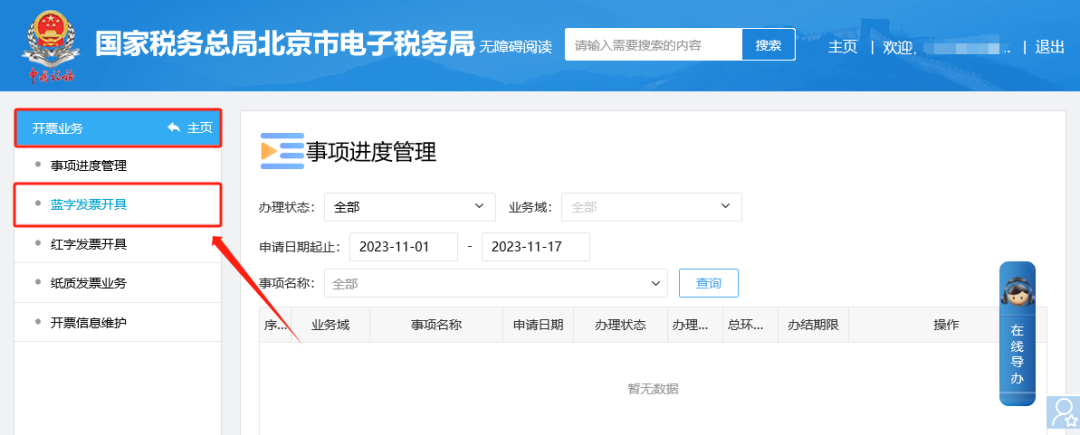Click the 事项进度管理 title icon
This screenshot has width=1080, height=435.
coord(281,152)
